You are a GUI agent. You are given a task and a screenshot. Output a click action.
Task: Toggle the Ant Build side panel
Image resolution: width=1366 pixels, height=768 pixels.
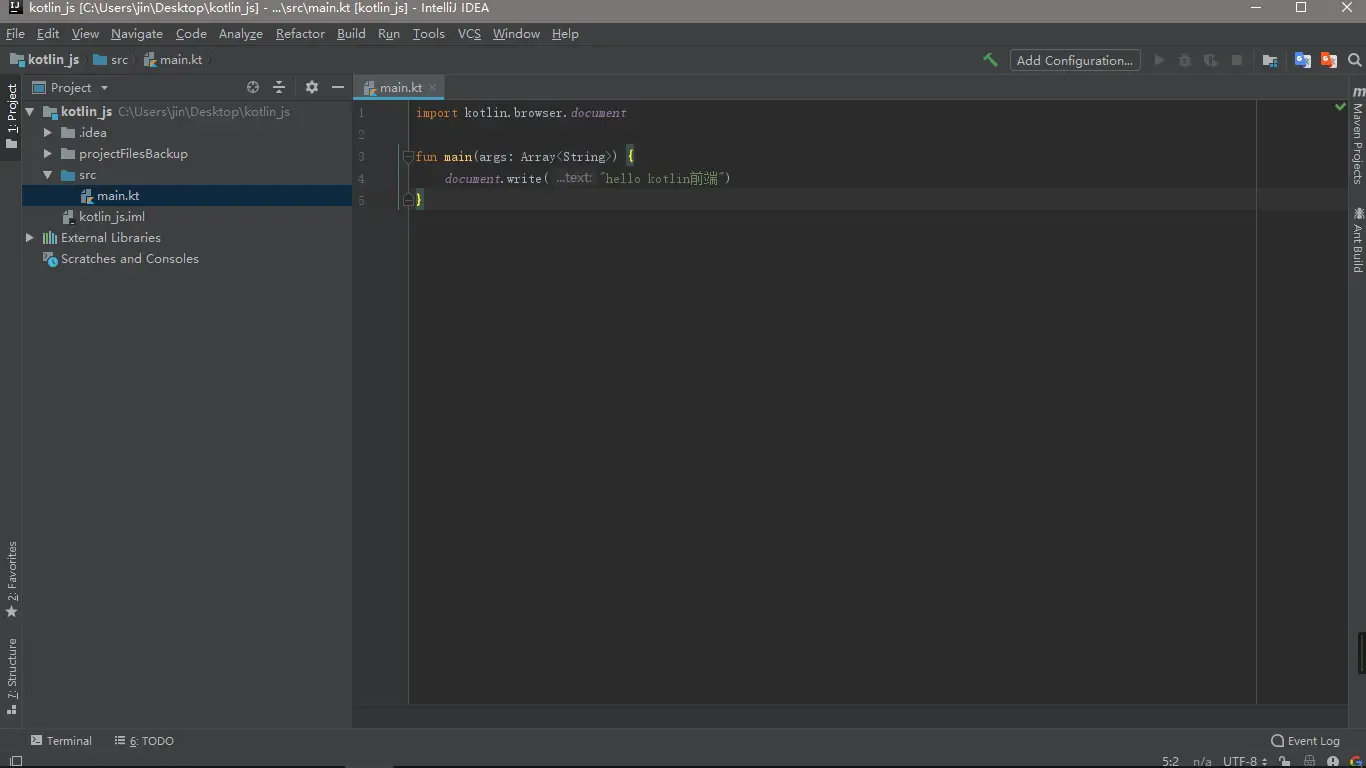click(x=1357, y=240)
